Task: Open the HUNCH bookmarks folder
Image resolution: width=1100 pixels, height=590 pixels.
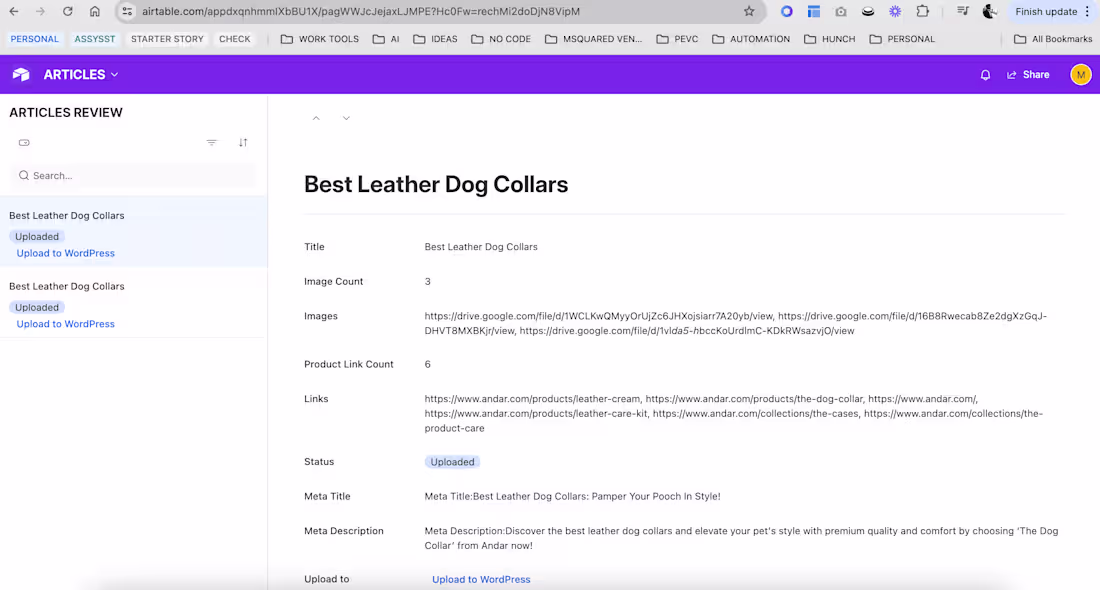Action: coord(829,38)
